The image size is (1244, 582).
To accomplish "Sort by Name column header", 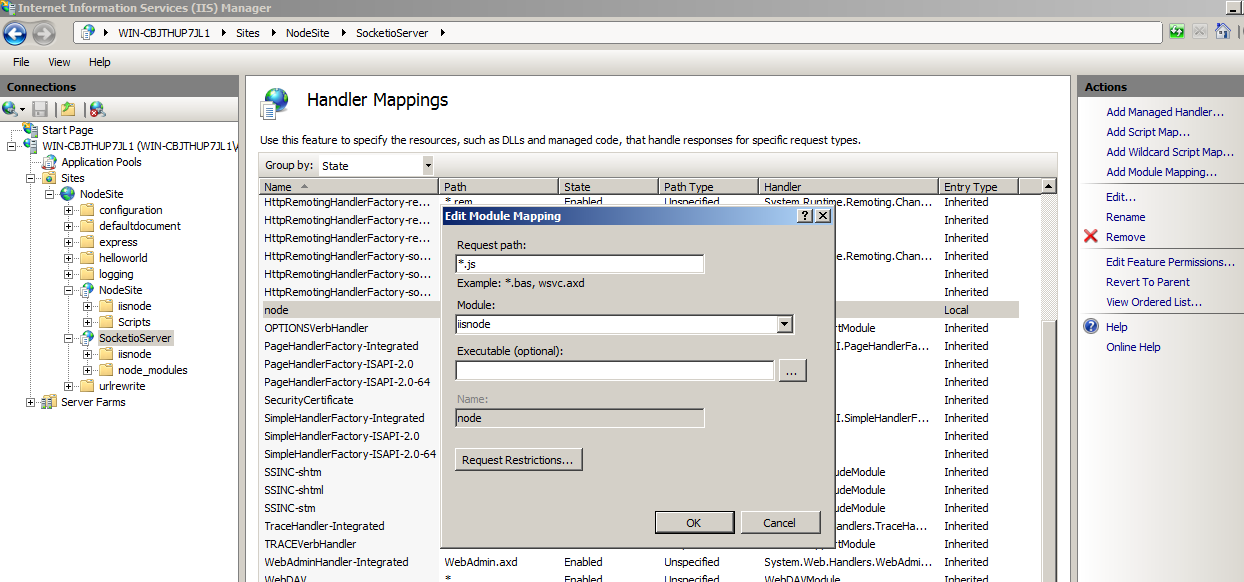I will [x=349, y=187].
